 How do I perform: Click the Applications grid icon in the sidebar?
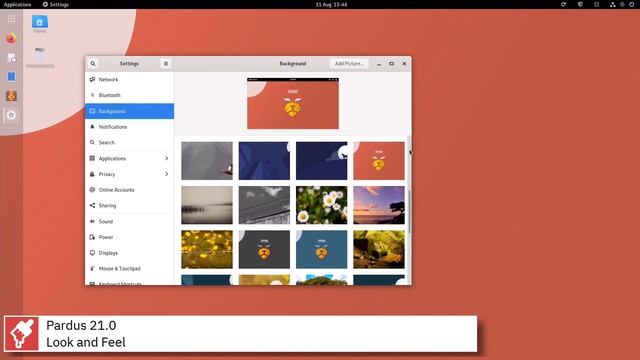click(92, 158)
